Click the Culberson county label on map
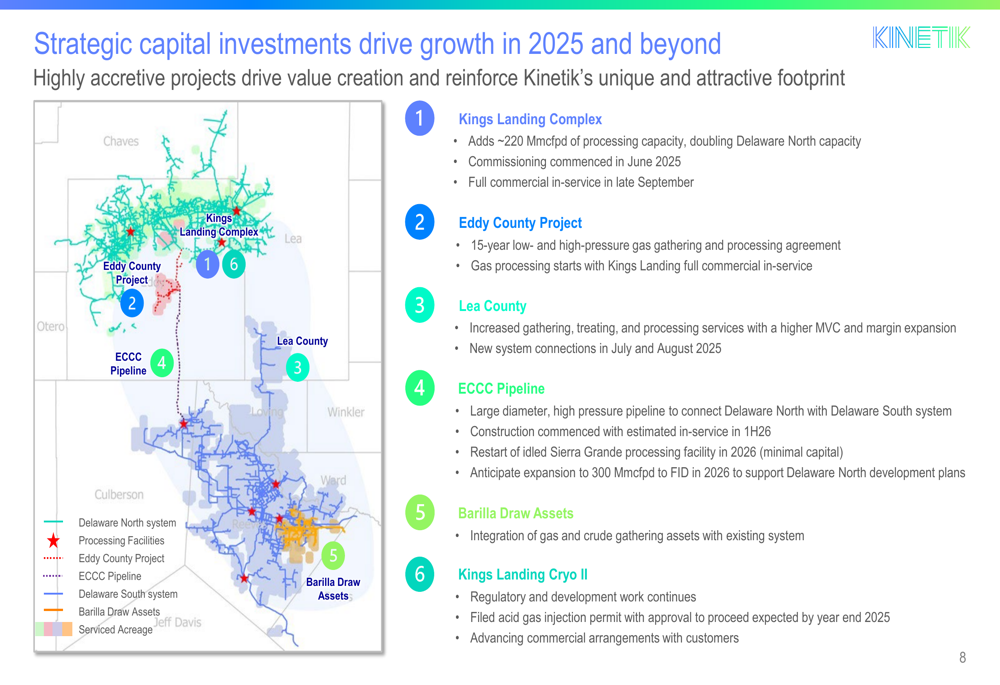This screenshot has height=685, width=1000. point(119,494)
